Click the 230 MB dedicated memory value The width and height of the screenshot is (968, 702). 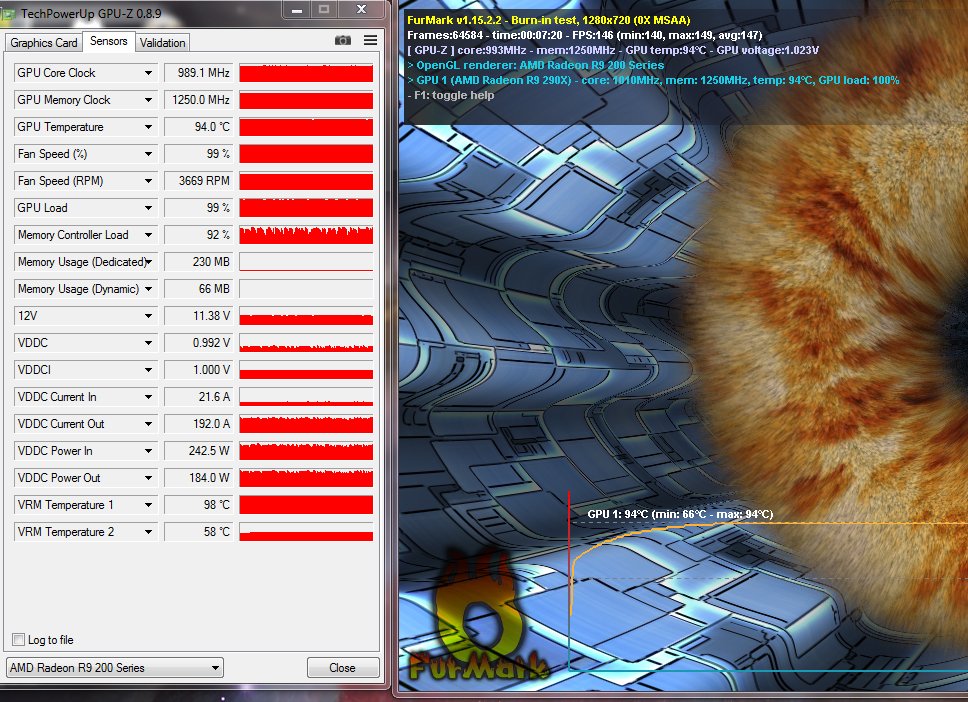(x=199, y=262)
